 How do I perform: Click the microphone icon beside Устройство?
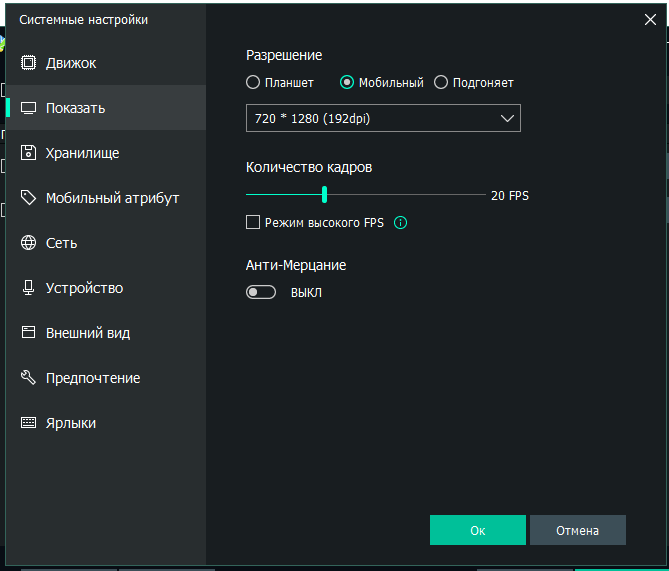pos(28,288)
